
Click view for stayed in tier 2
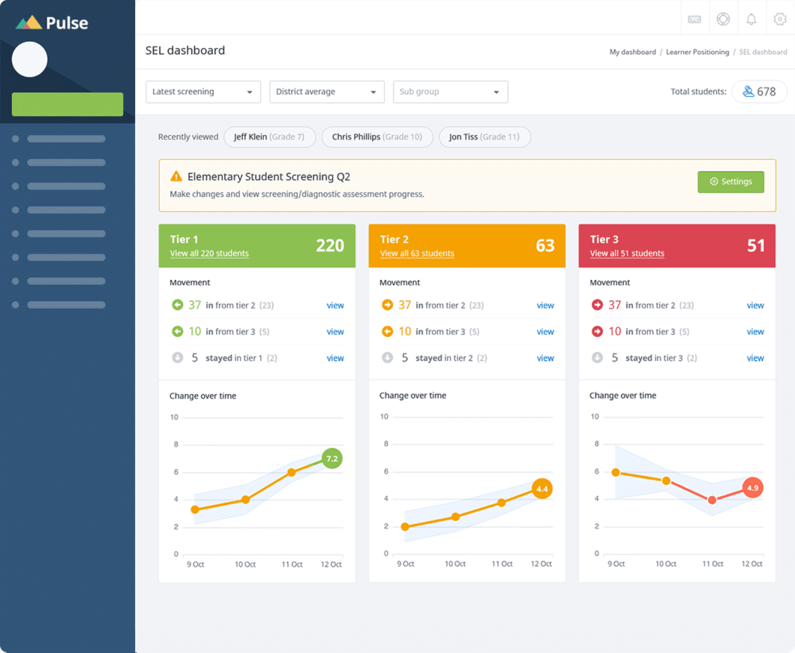click(545, 358)
